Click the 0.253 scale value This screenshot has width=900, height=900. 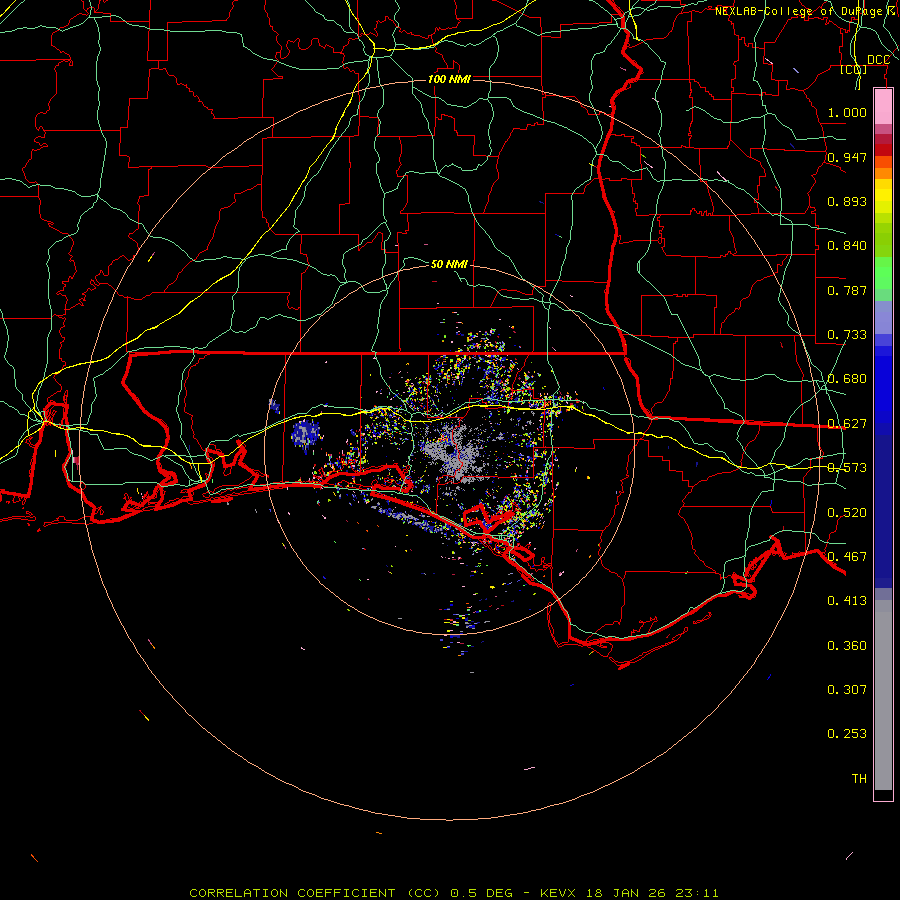click(847, 734)
